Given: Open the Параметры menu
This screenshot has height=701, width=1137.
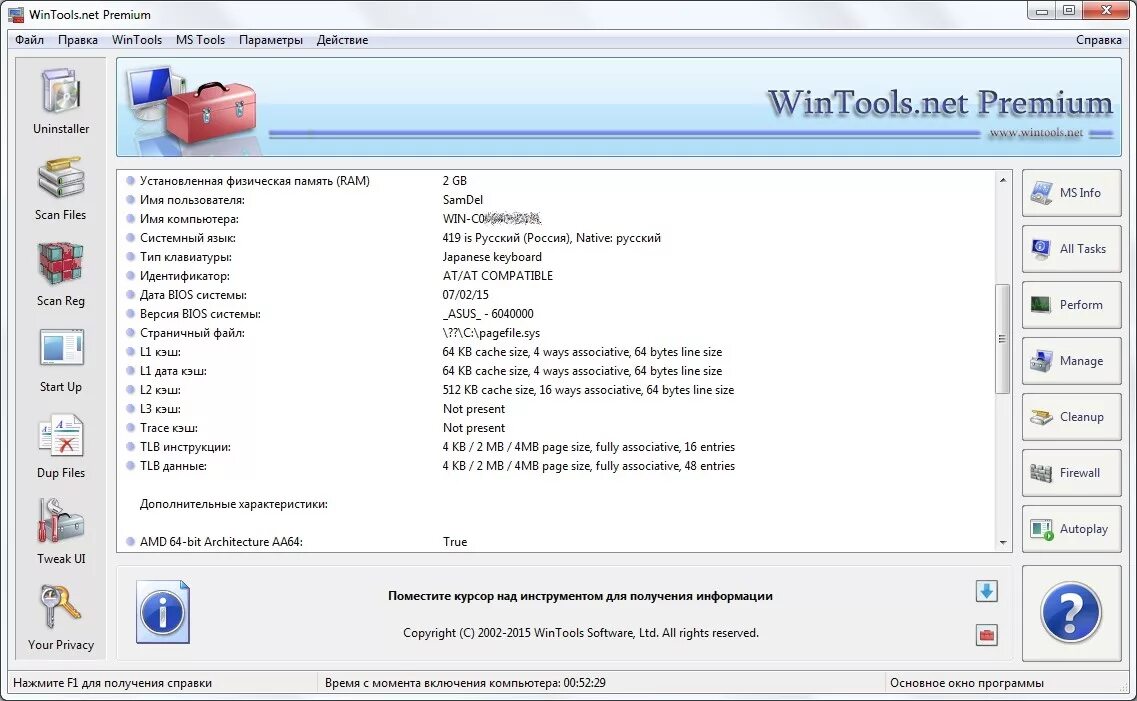Looking at the screenshot, I should click(x=270, y=40).
